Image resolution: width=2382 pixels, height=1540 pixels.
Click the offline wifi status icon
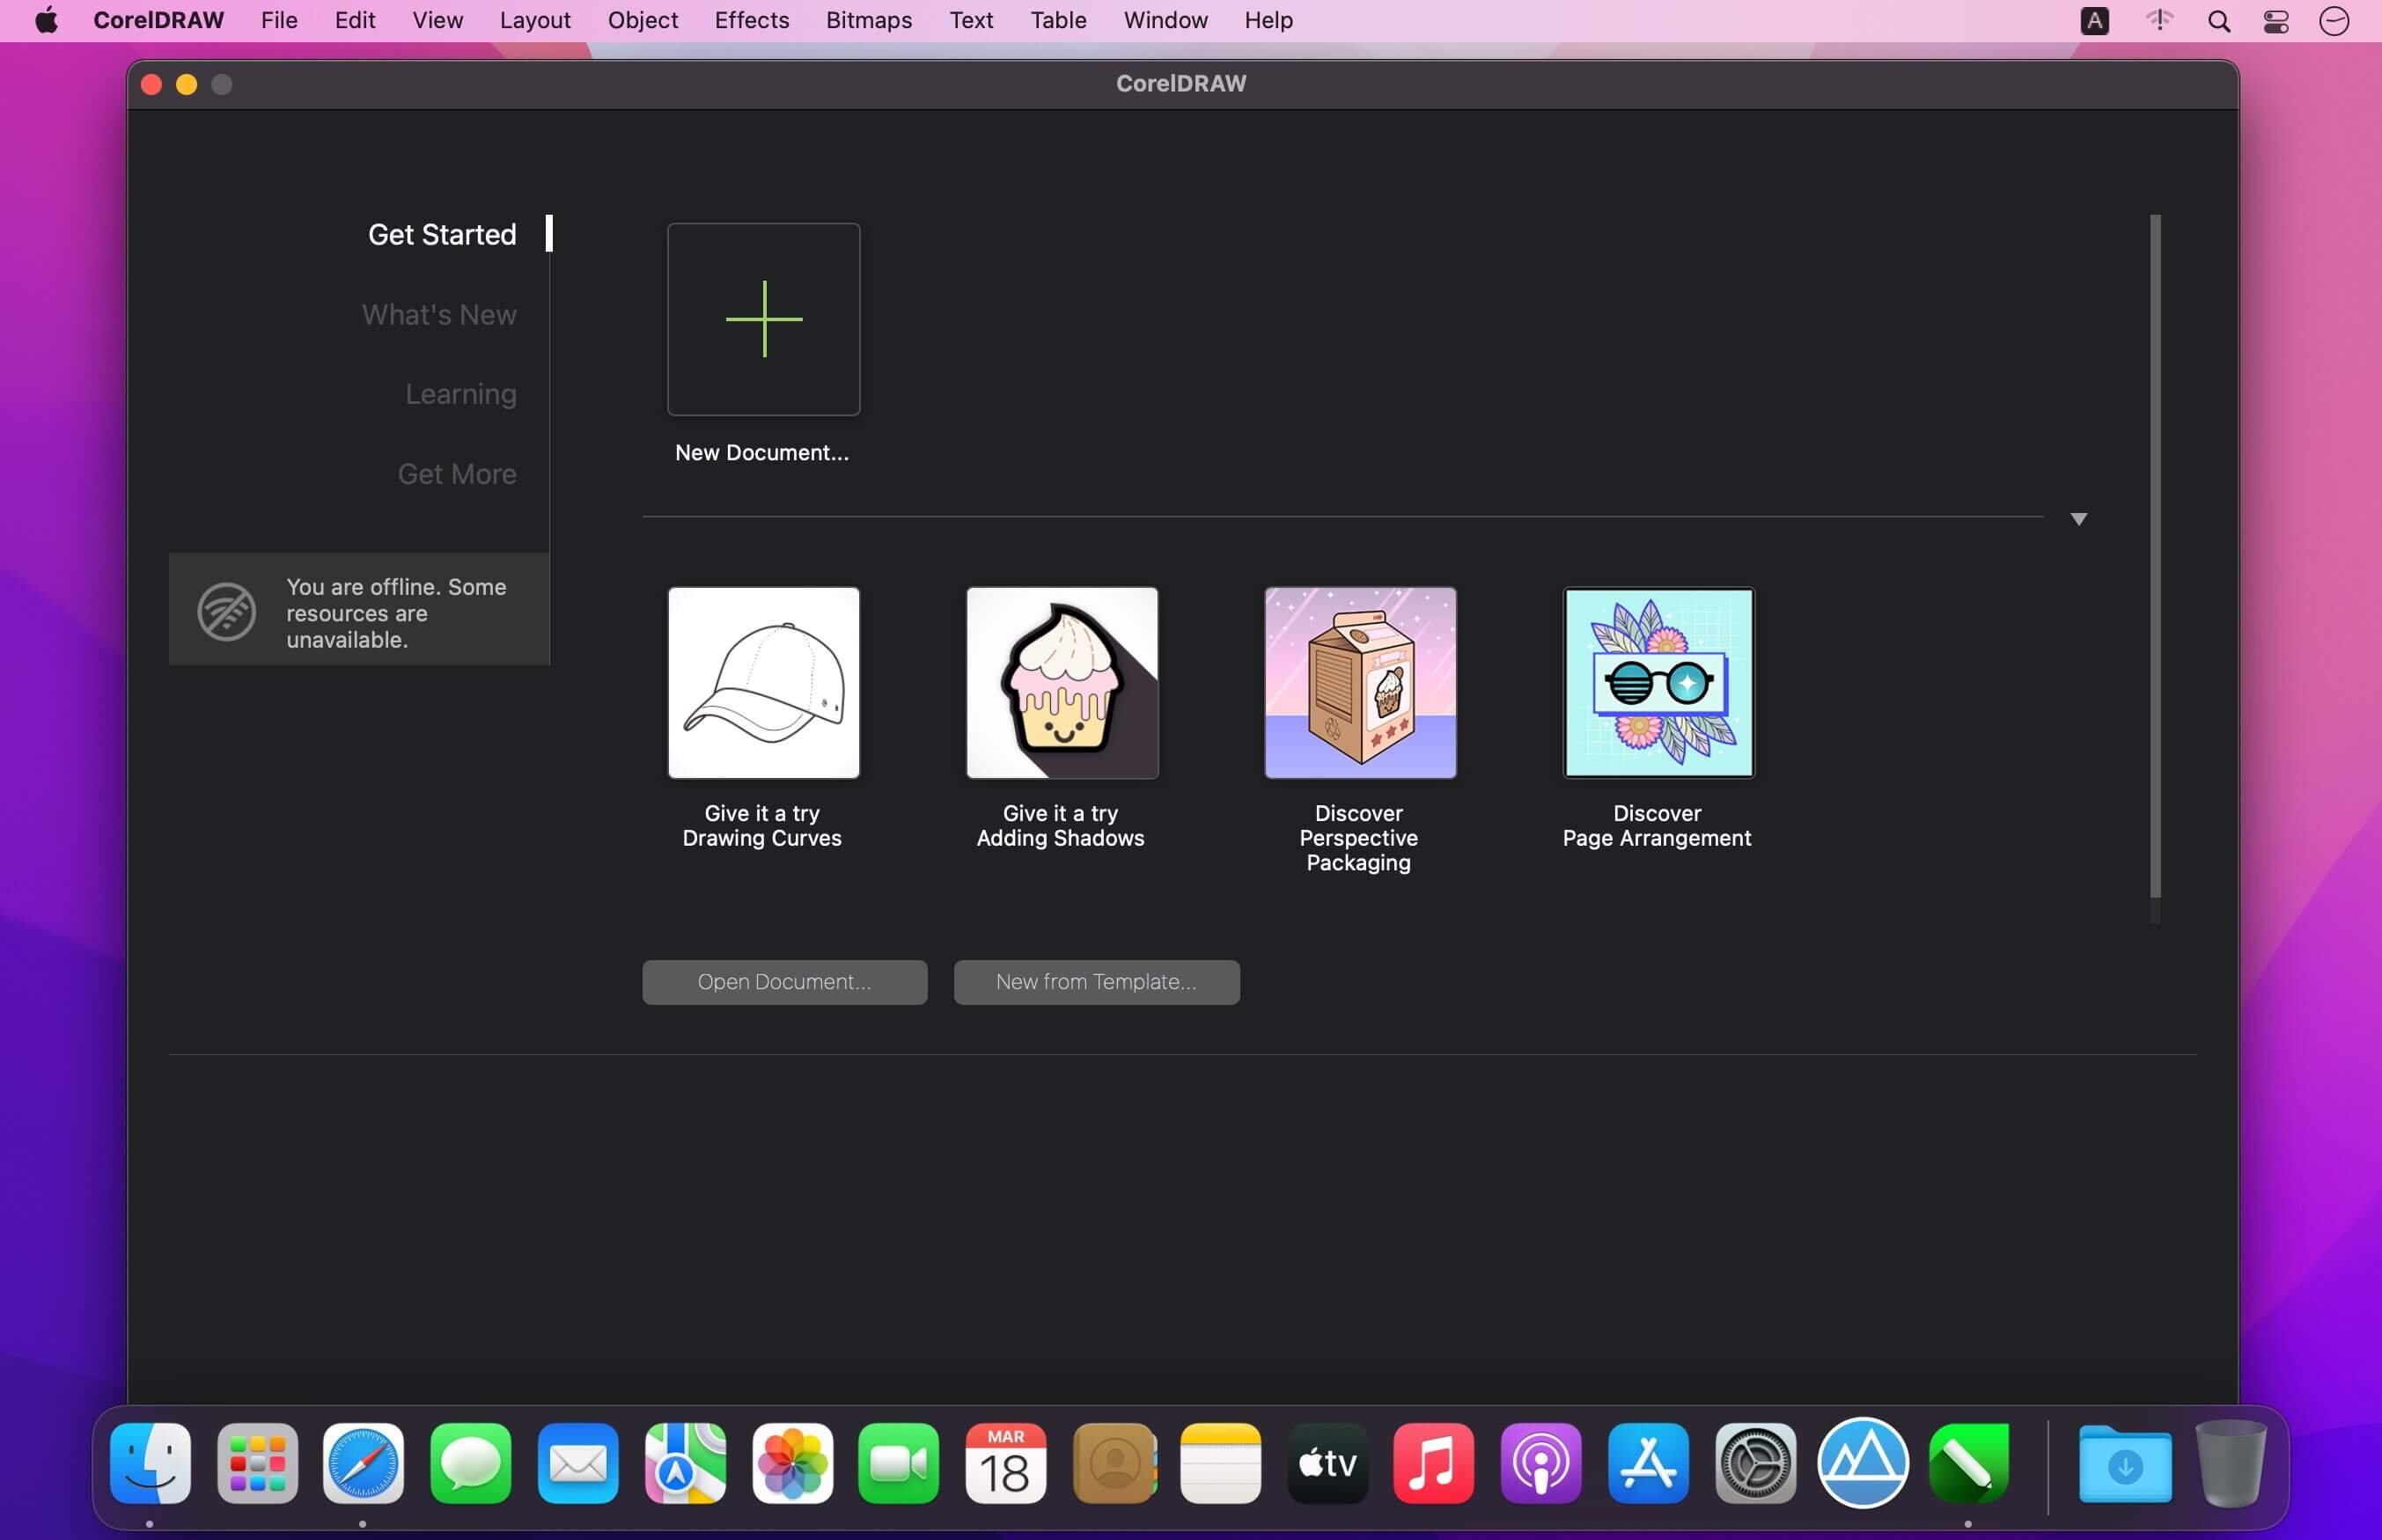[226, 612]
